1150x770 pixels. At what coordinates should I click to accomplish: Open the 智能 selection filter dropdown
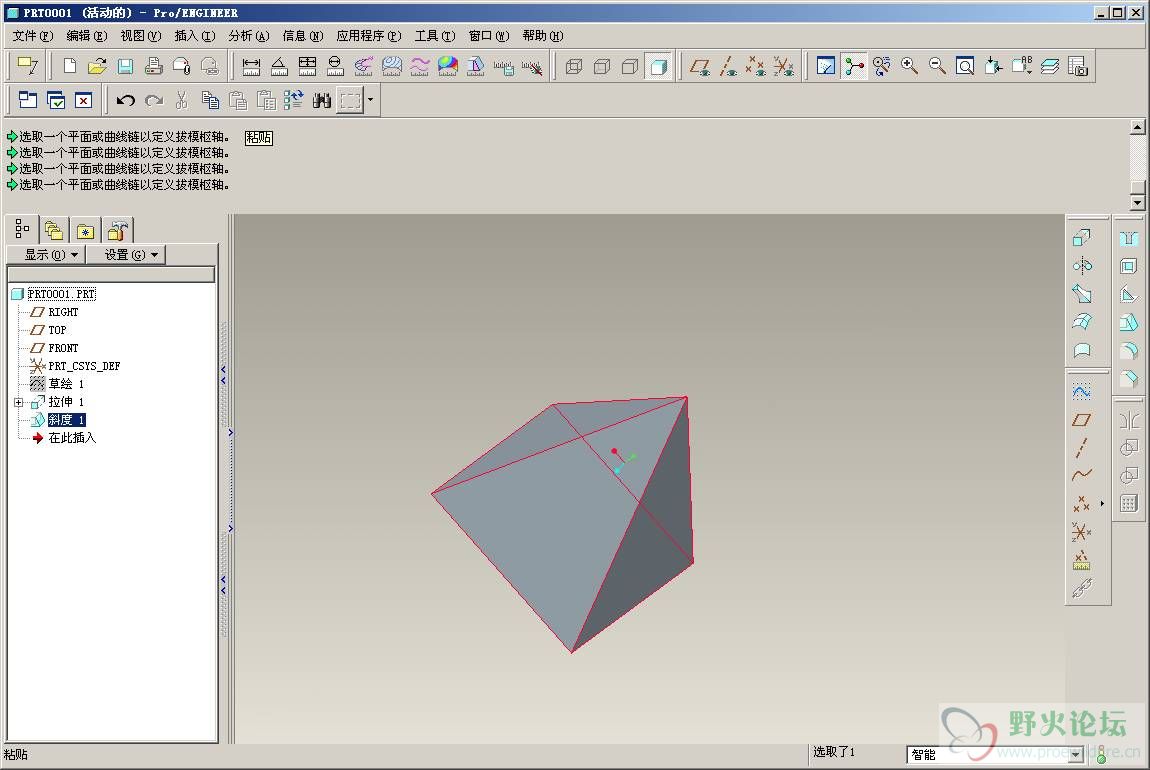click(1077, 754)
